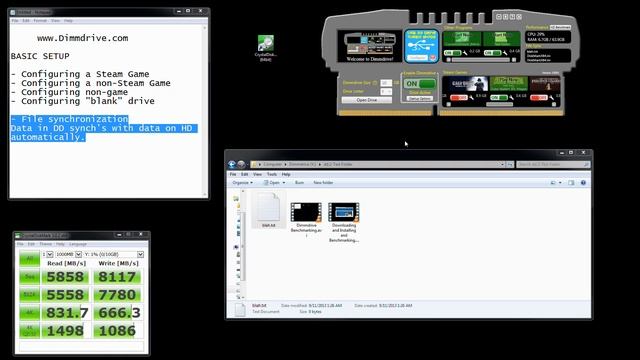Viewport: 640px width, 360px height.
Task: Open the Tools menu in Explorer
Action: pos(271,174)
